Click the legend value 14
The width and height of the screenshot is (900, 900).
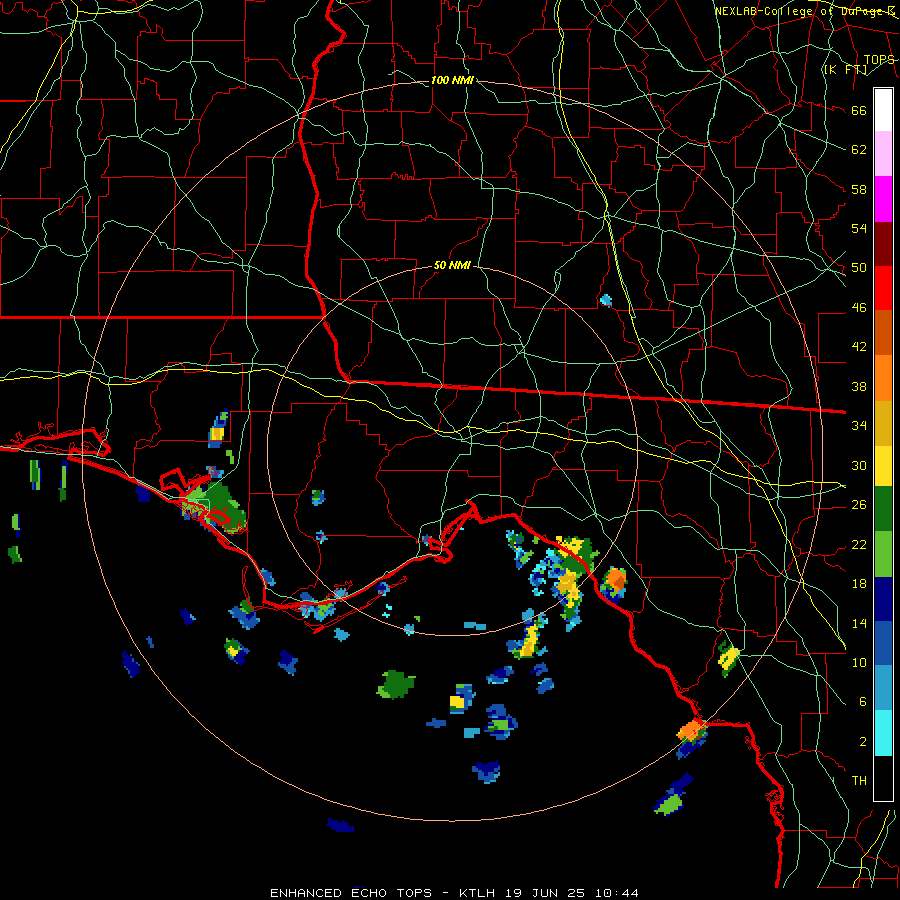[859, 623]
